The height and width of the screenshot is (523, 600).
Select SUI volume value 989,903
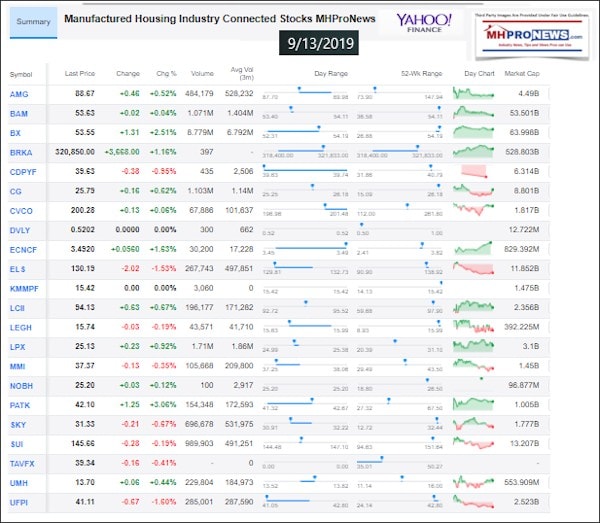pos(199,443)
